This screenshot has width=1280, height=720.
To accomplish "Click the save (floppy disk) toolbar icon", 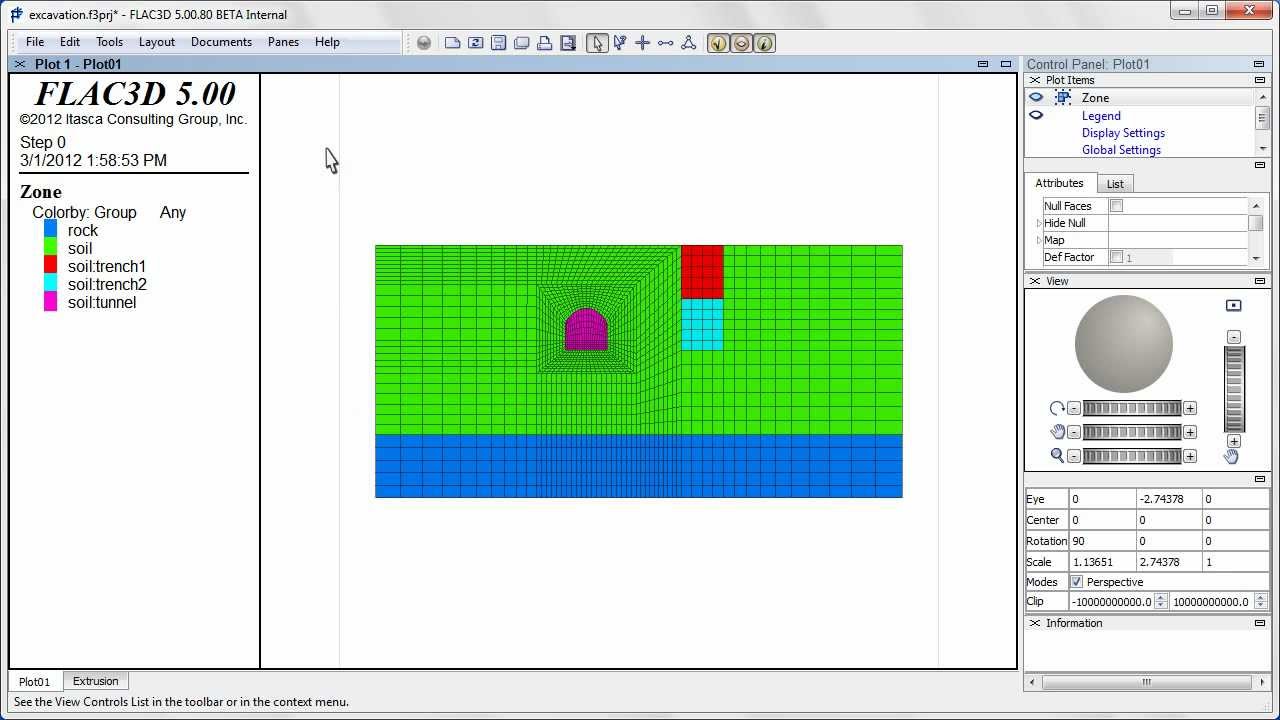I will click(498, 43).
